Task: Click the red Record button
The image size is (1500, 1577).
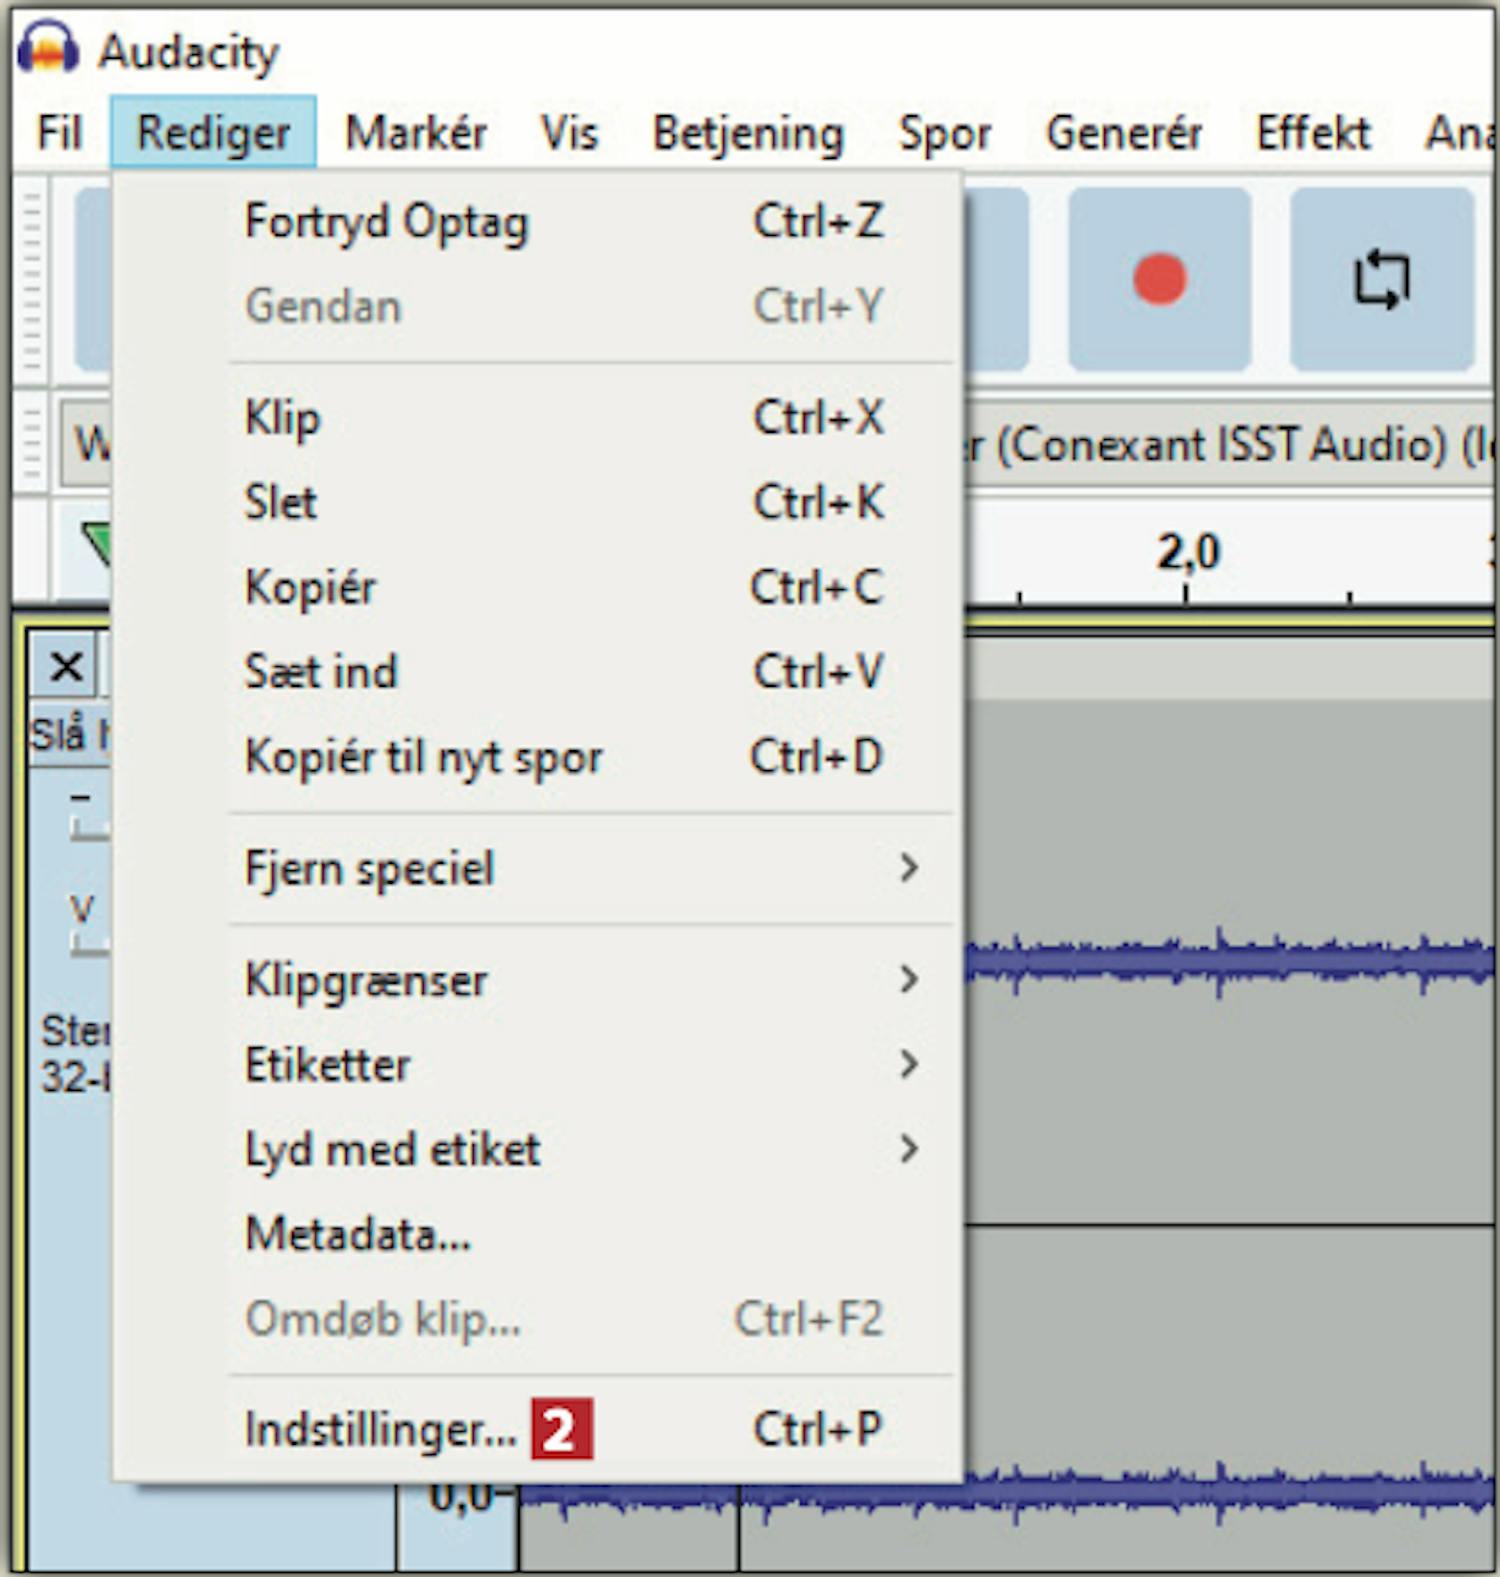Action: [1159, 279]
